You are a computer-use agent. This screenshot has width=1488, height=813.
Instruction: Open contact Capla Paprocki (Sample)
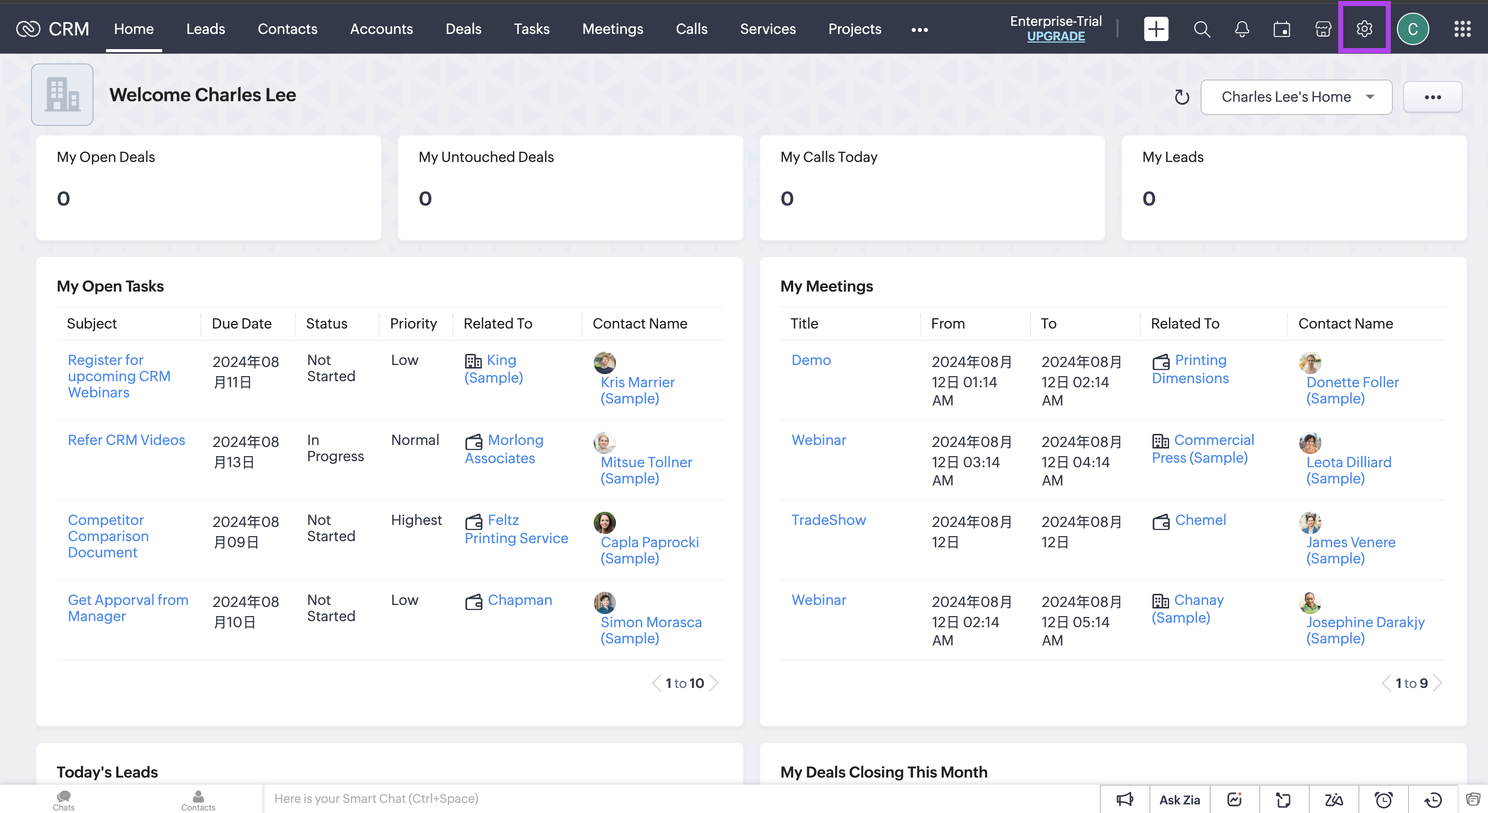(x=649, y=550)
